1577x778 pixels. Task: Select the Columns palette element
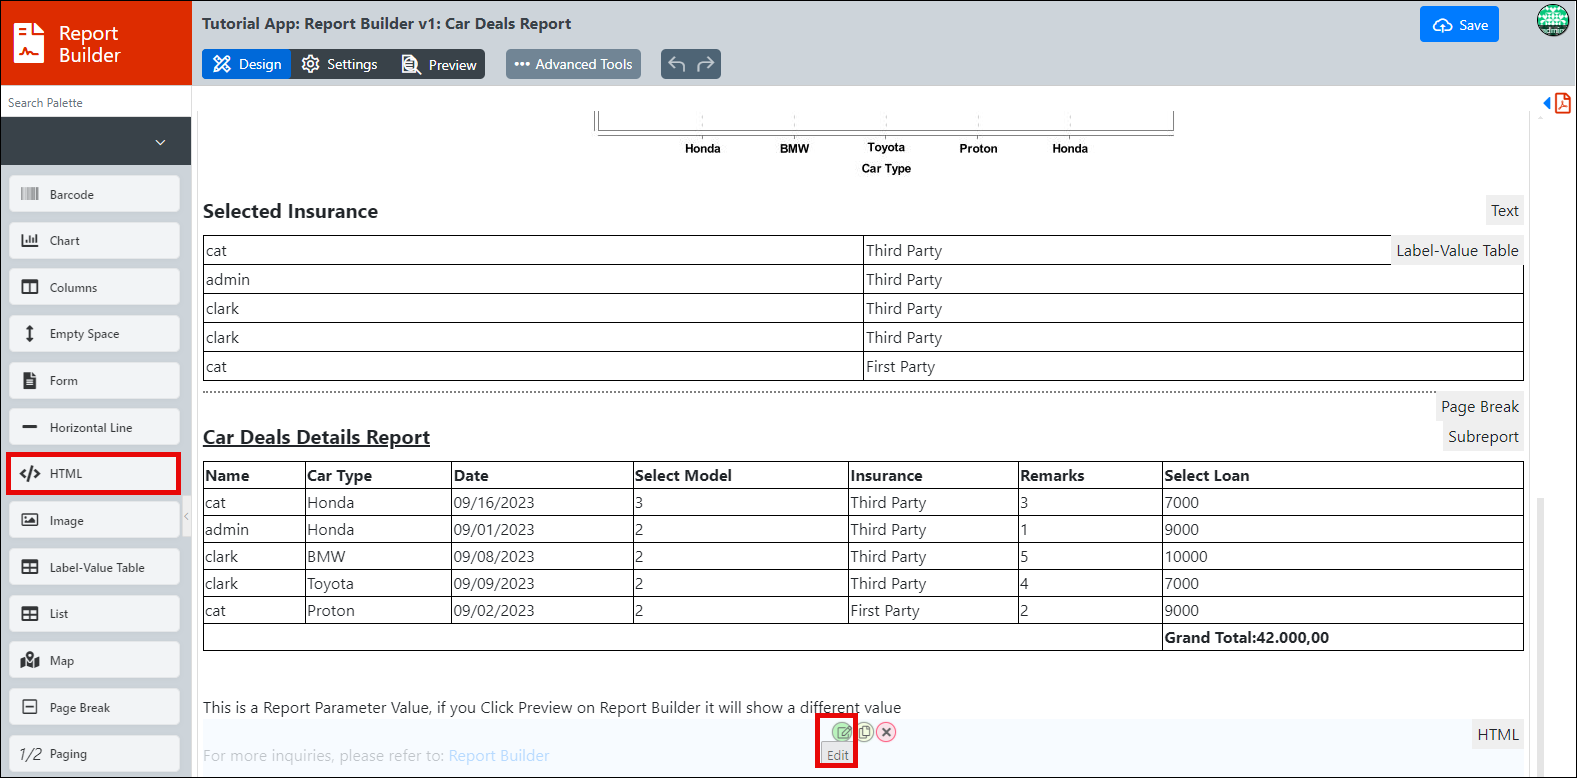click(x=95, y=287)
